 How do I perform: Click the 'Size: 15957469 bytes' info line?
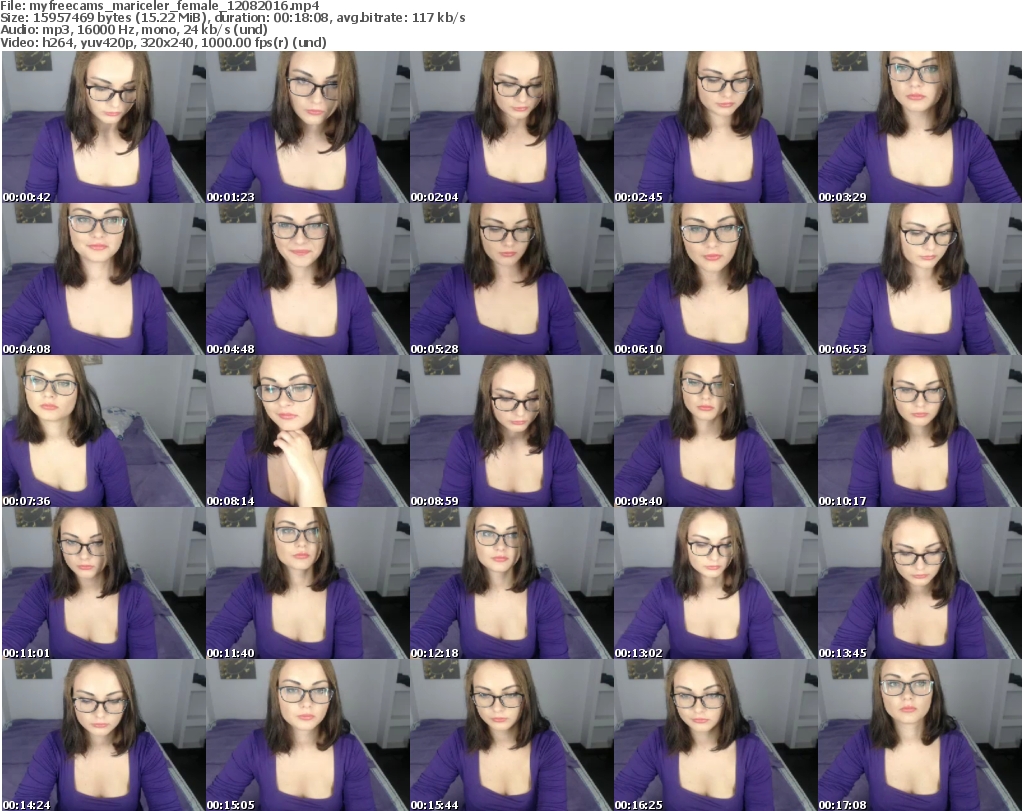pos(233,18)
